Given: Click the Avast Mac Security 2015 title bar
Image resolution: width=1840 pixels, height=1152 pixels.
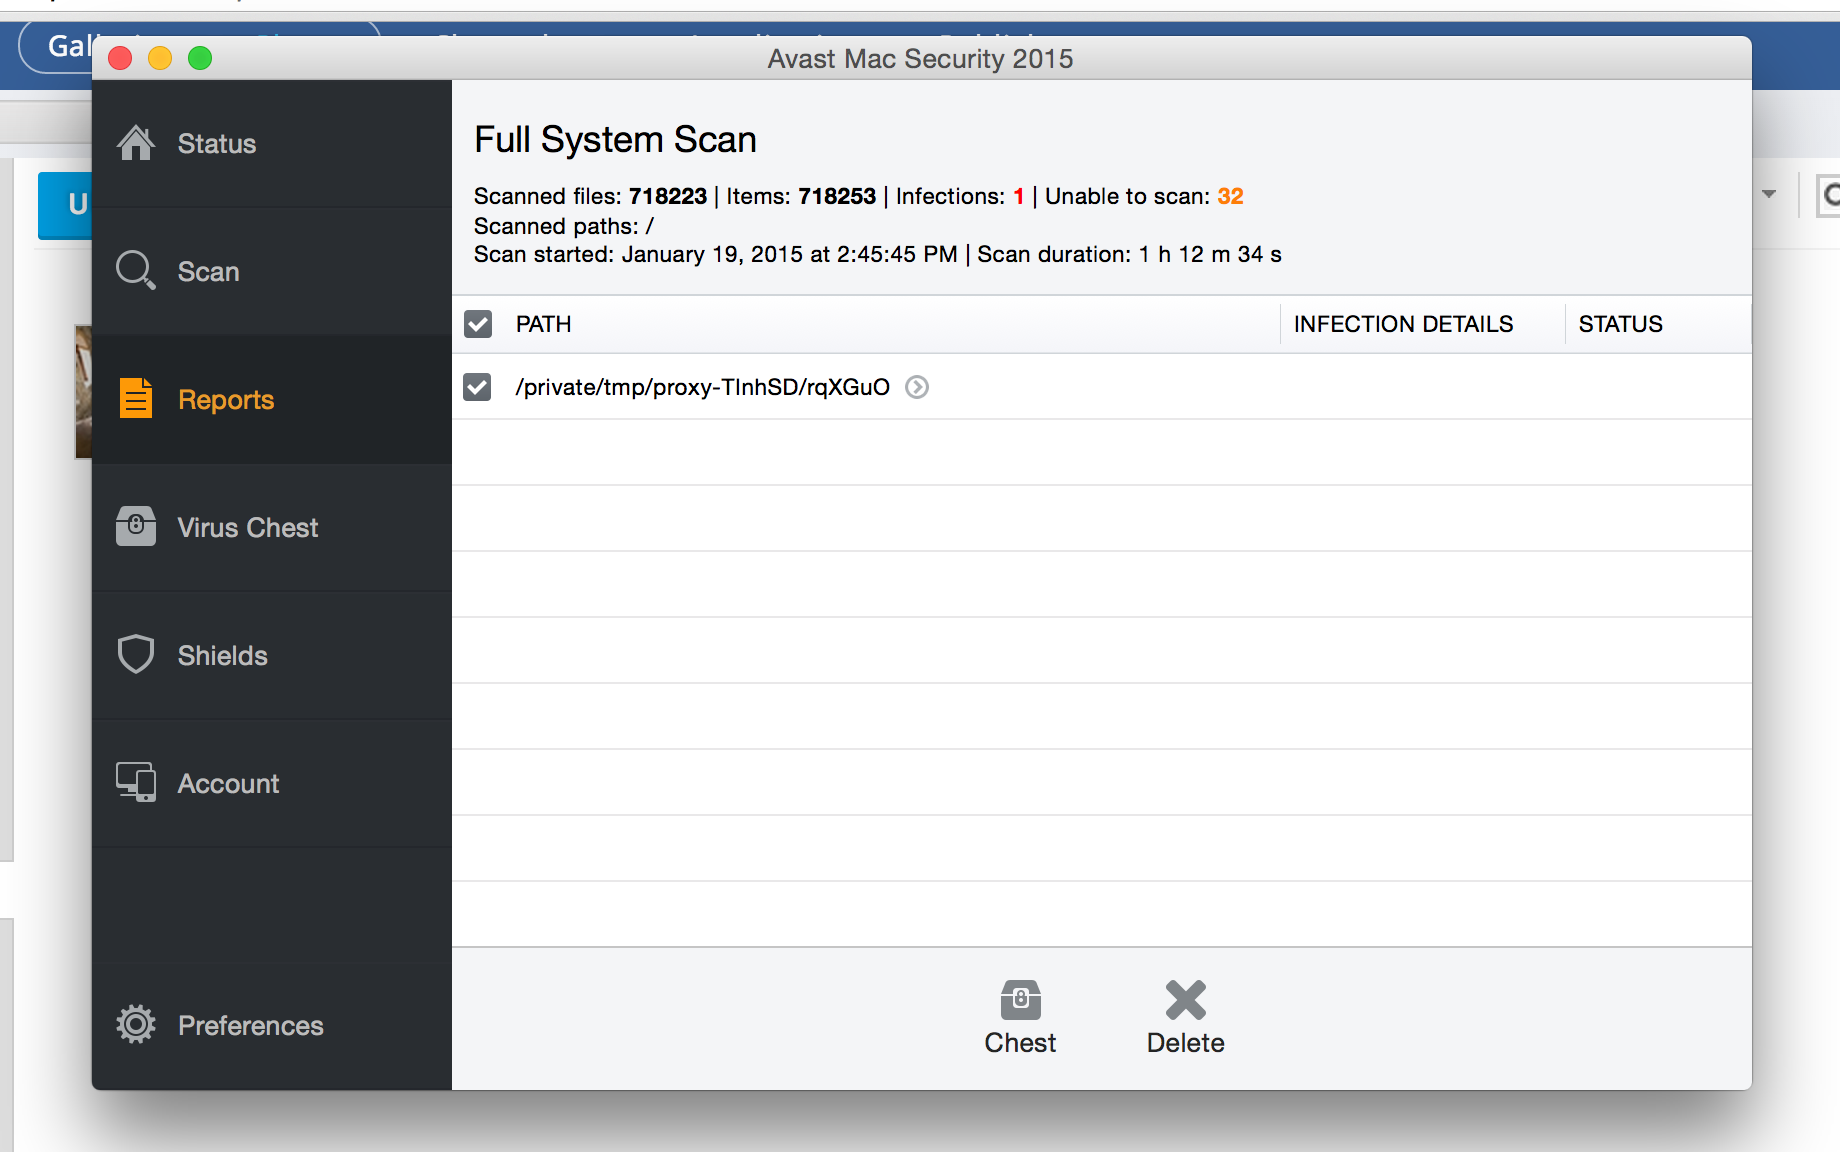Looking at the screenshot, I should pos(920,59).
